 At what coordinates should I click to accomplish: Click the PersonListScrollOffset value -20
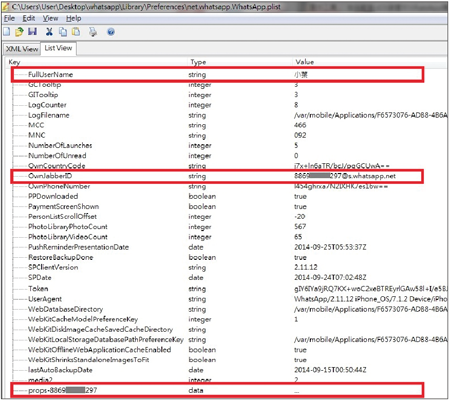point(299,217)
